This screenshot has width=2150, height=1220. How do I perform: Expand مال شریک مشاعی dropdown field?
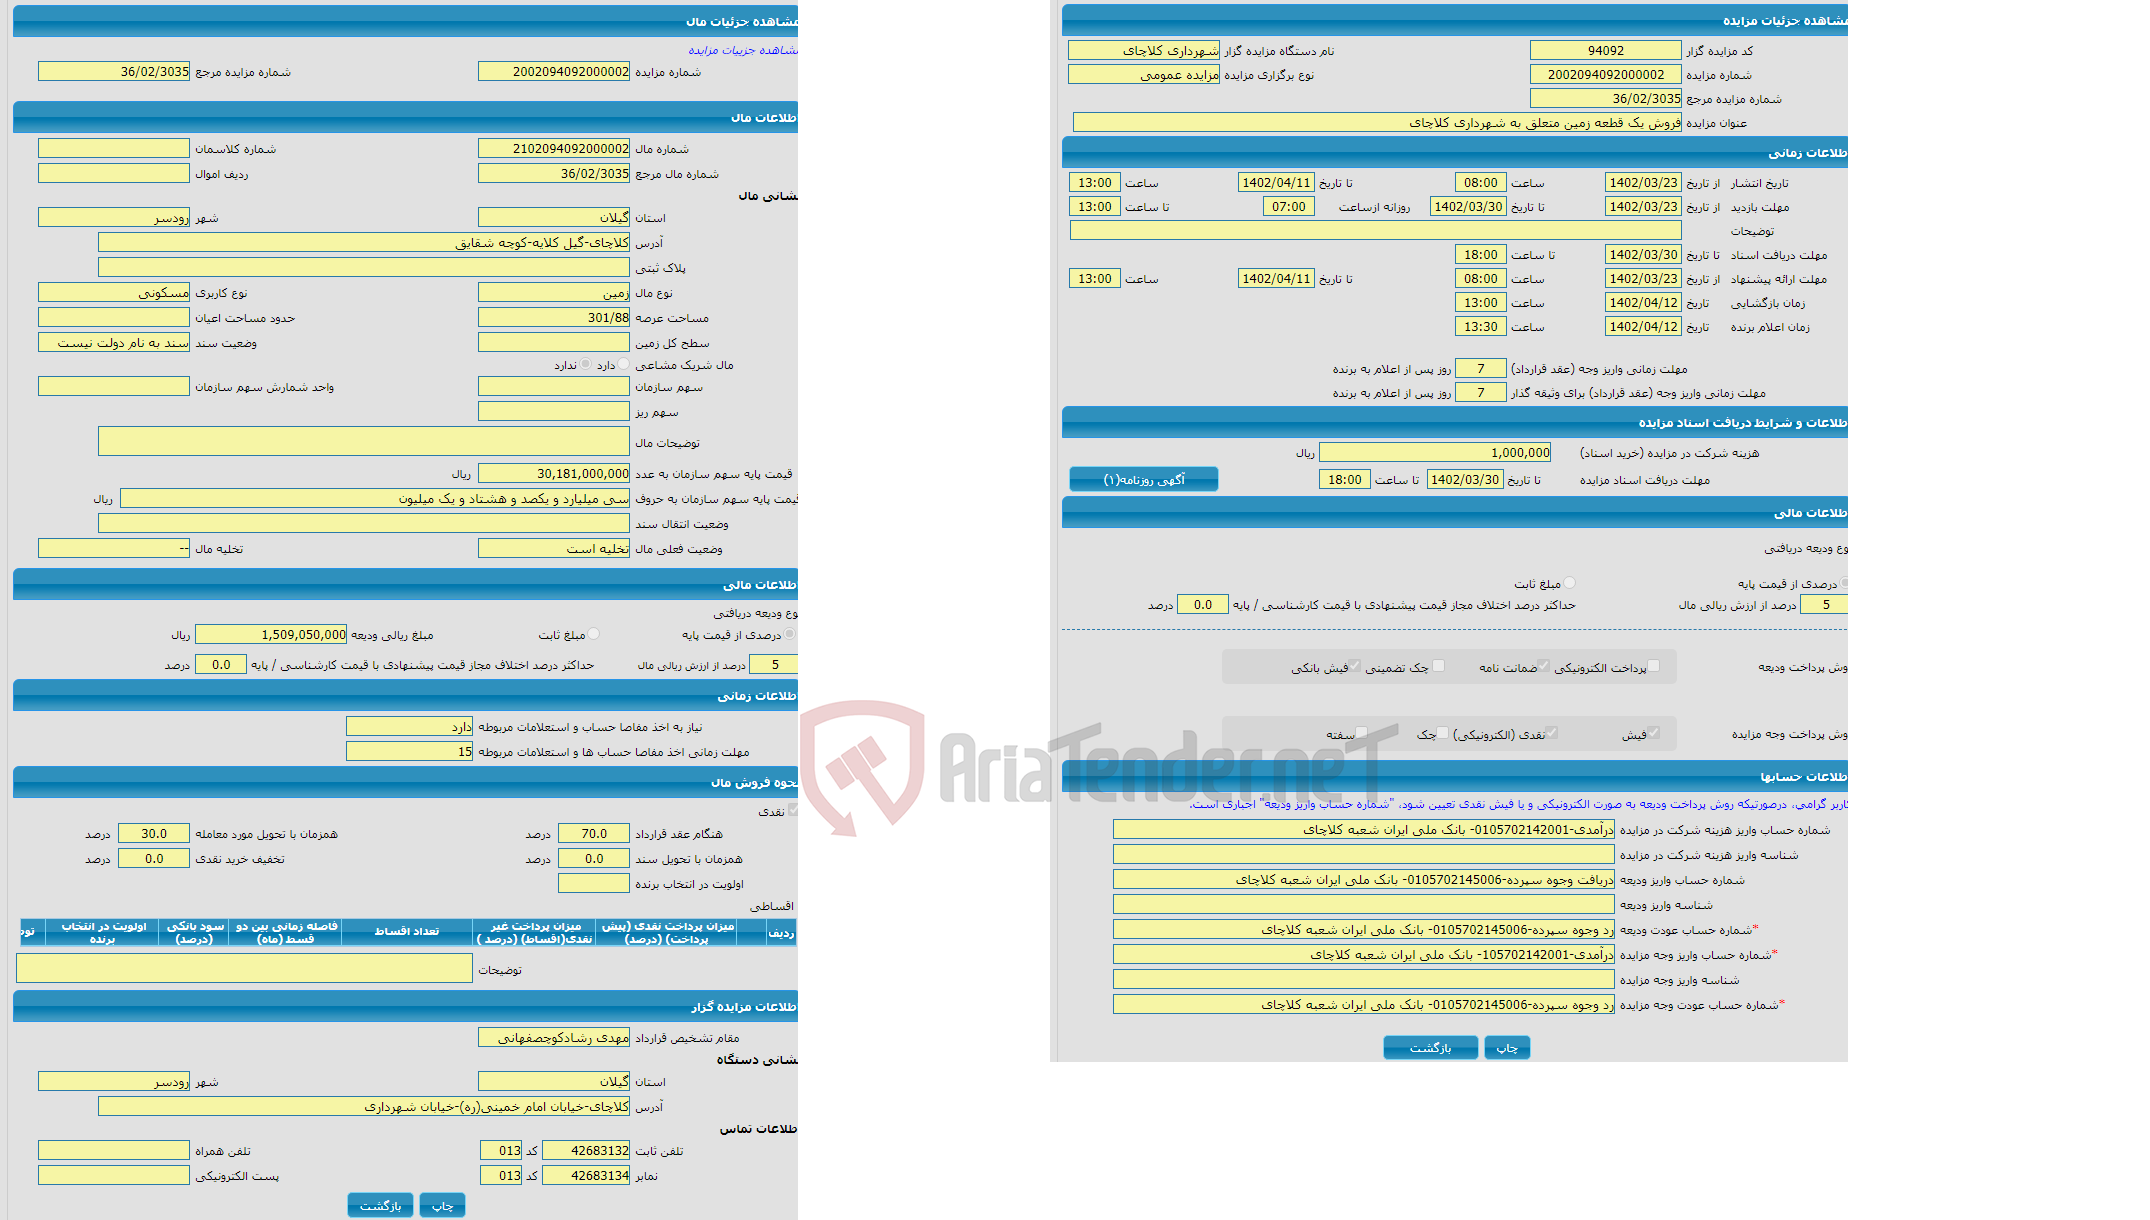tap(619, 365)
